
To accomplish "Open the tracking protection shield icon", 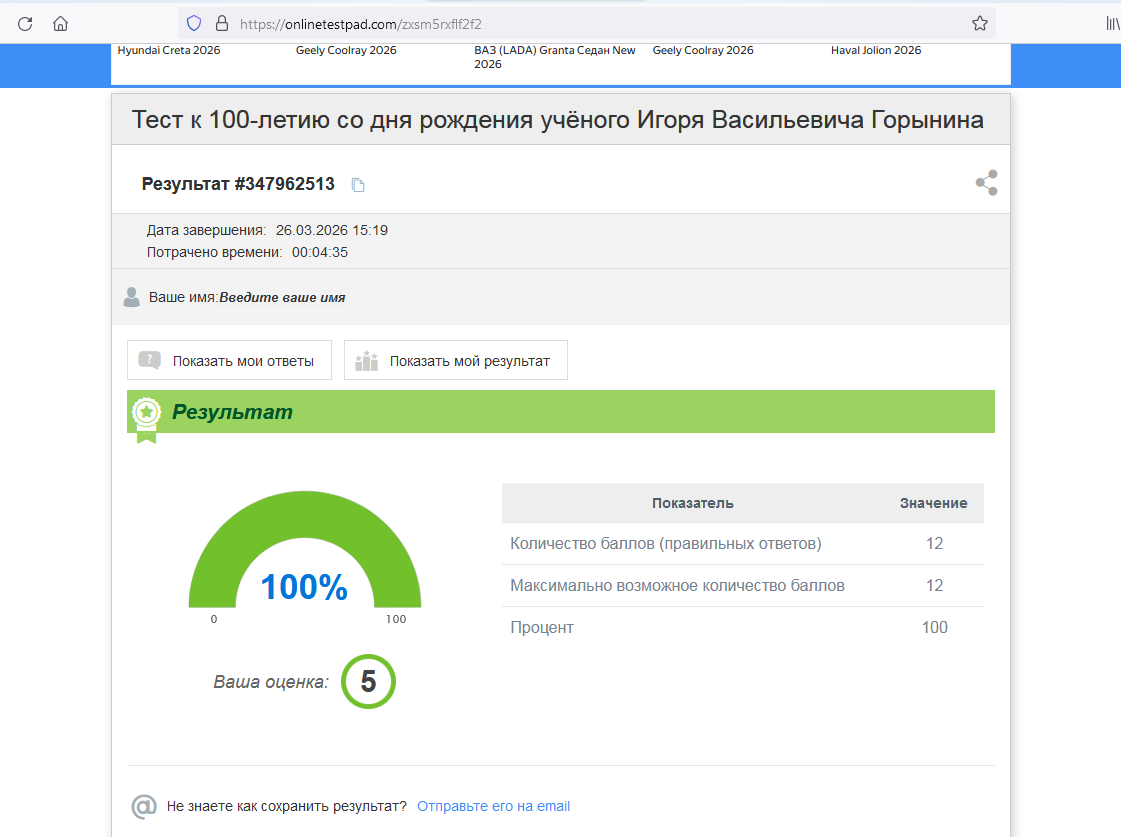I will [x=194, y=23].
